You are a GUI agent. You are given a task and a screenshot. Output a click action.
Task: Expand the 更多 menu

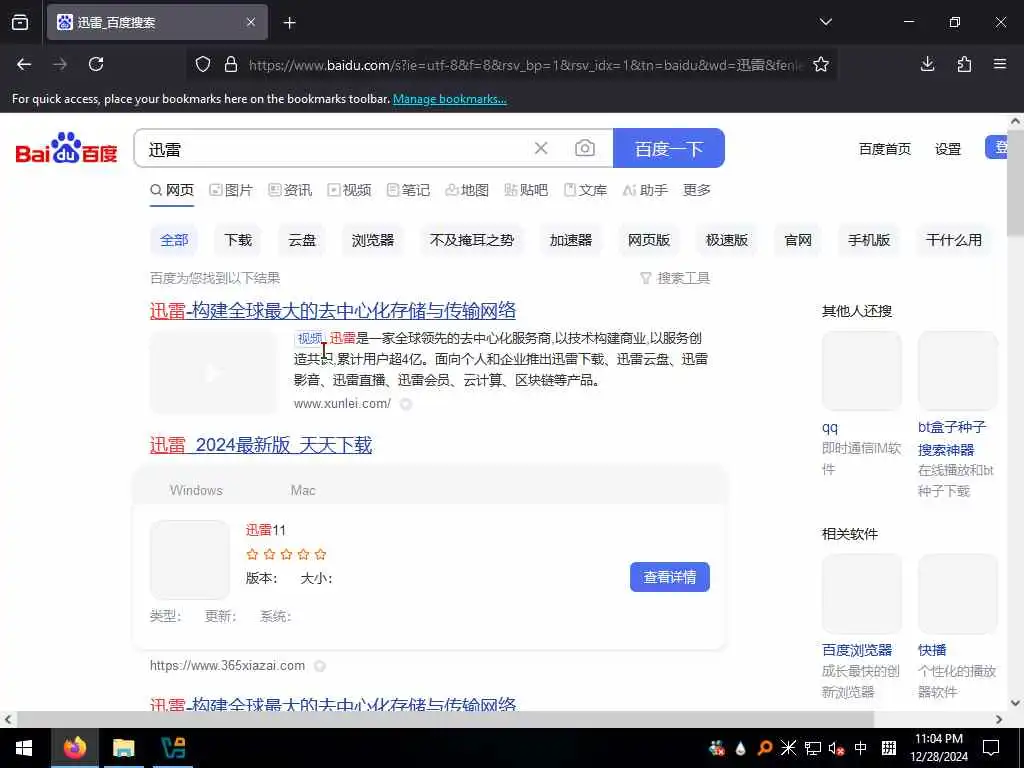[x=697, y=190]
